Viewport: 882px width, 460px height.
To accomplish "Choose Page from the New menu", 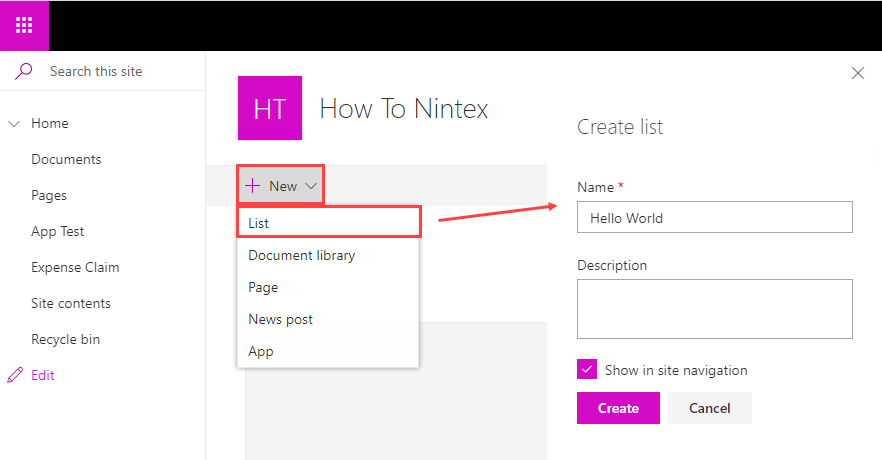I will pyautogui.click(x=328, y=287).
